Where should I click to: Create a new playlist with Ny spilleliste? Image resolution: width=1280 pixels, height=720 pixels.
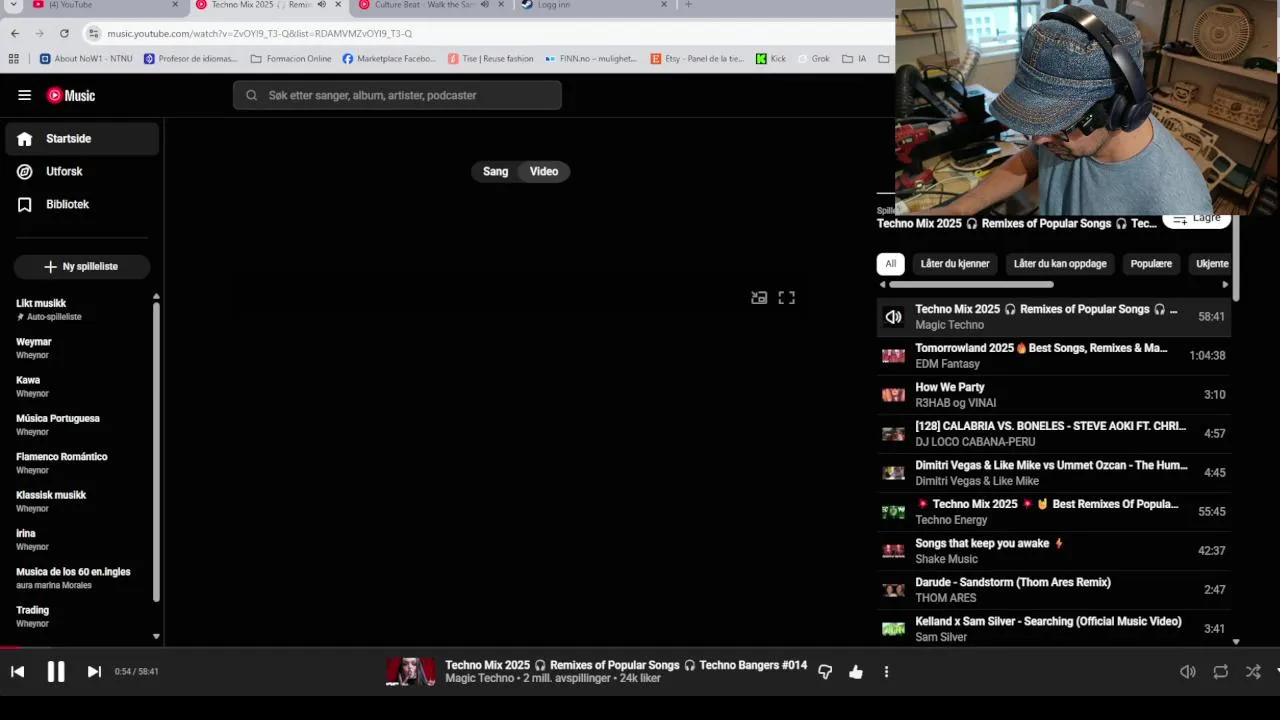[82, 267]
